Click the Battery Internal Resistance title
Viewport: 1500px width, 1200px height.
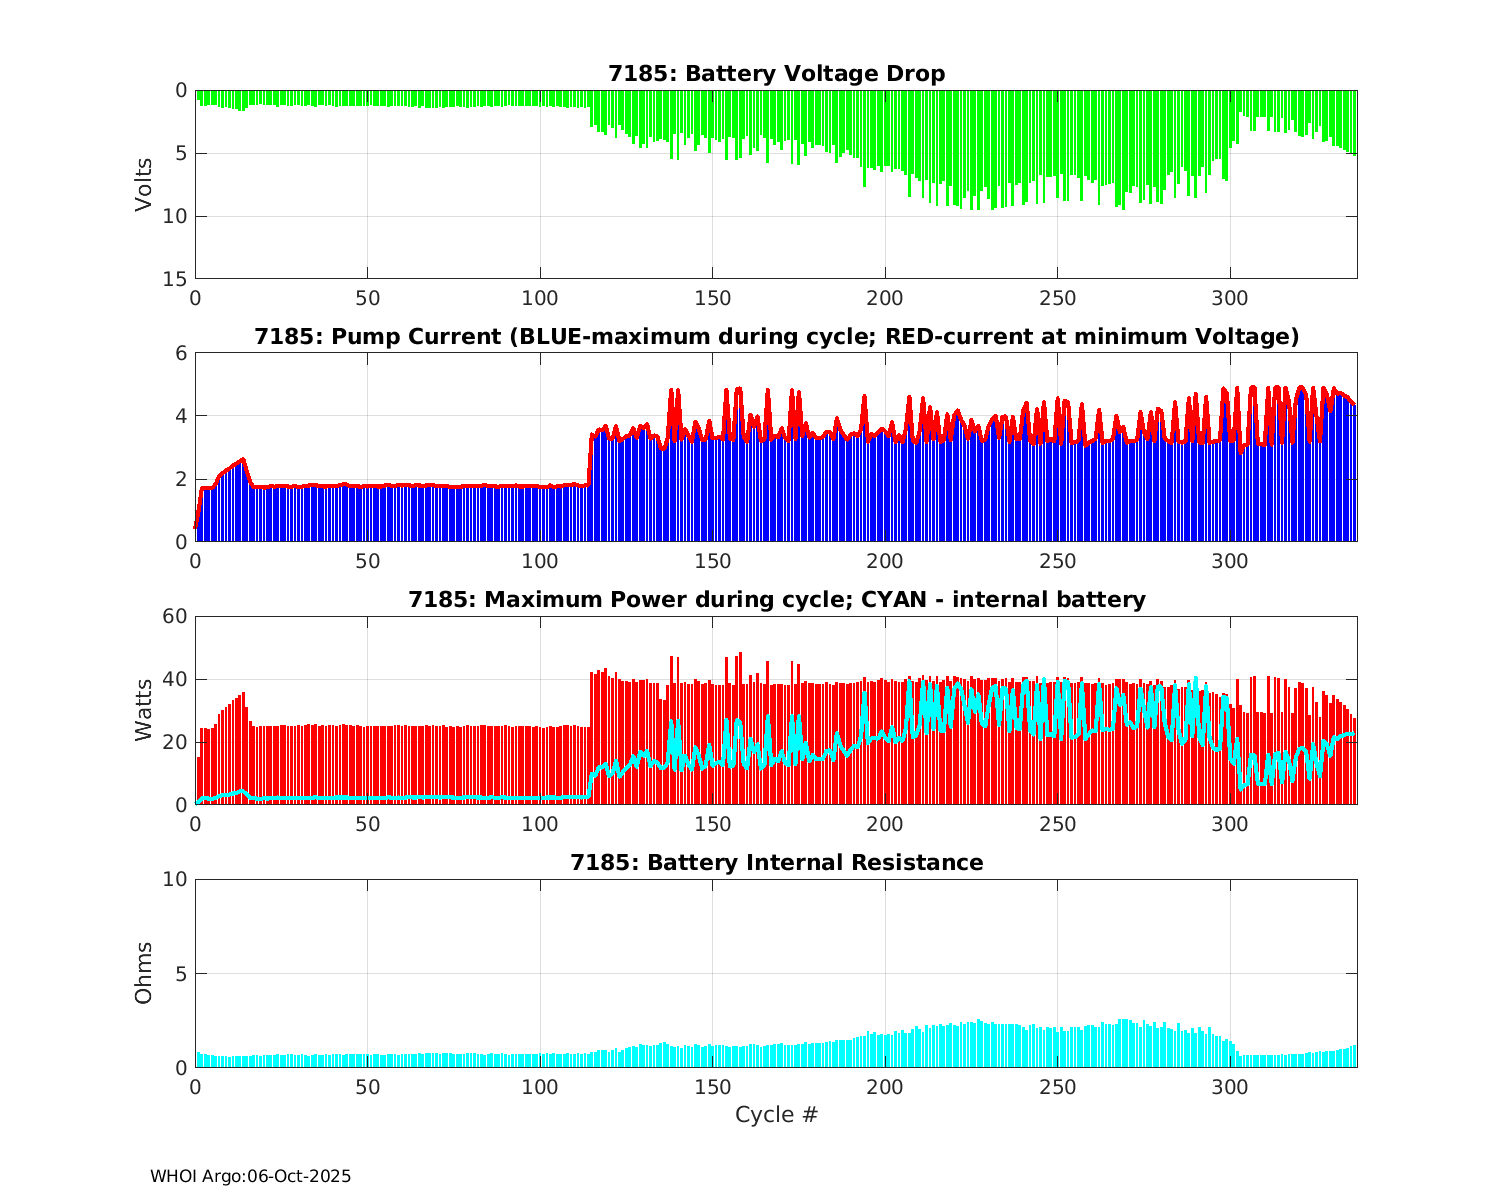pyautogui.click(x=776, y=863)
